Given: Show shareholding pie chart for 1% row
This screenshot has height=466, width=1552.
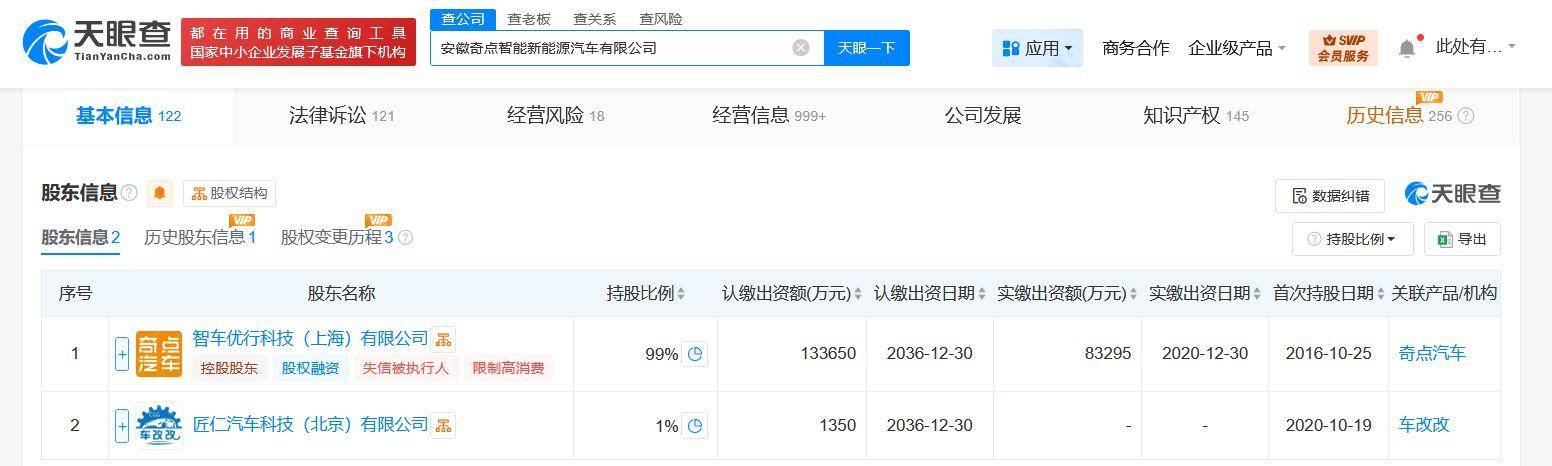Looking at the screenshot, I should click(696, 426).
